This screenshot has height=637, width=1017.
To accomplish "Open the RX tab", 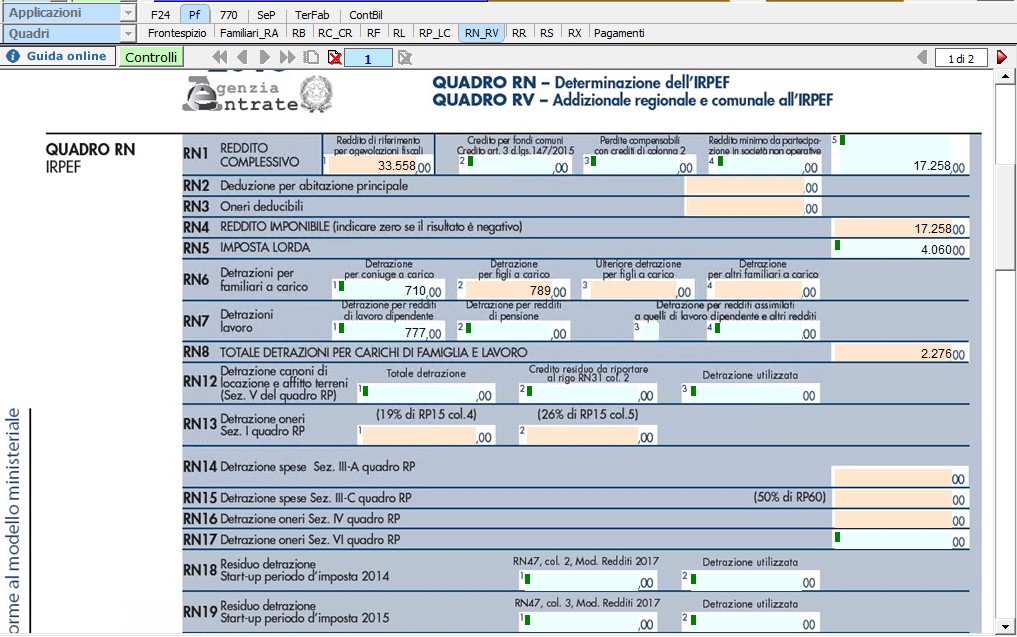I will pyautogui.click(x=575, y=33).
